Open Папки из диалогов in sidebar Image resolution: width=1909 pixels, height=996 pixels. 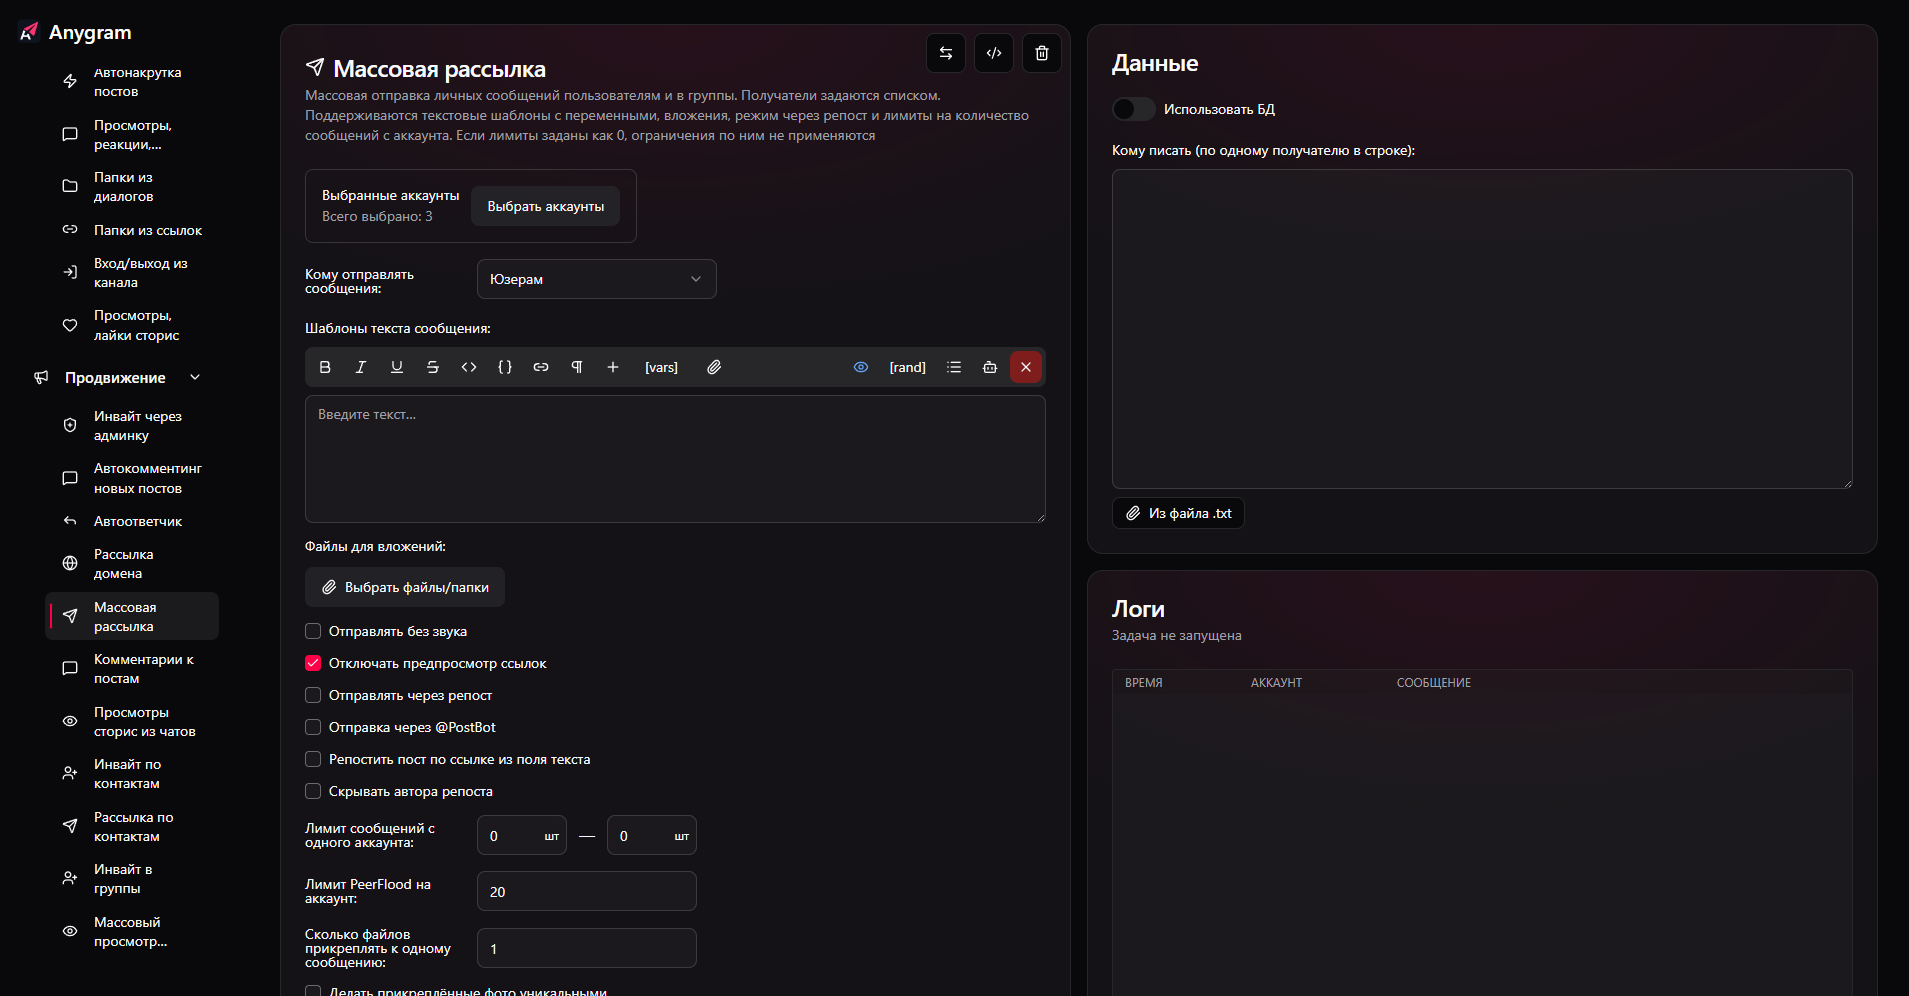coord(132,186)
